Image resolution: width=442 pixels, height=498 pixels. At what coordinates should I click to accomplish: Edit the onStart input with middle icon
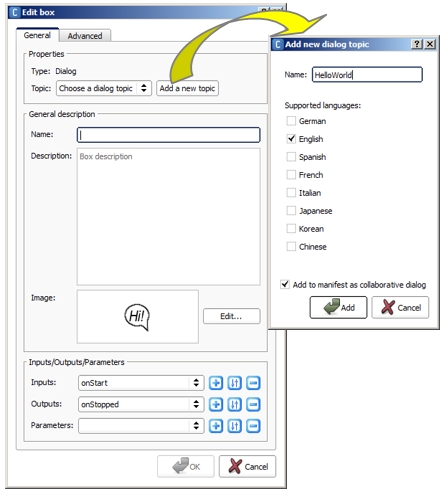[x=234, y=383]
